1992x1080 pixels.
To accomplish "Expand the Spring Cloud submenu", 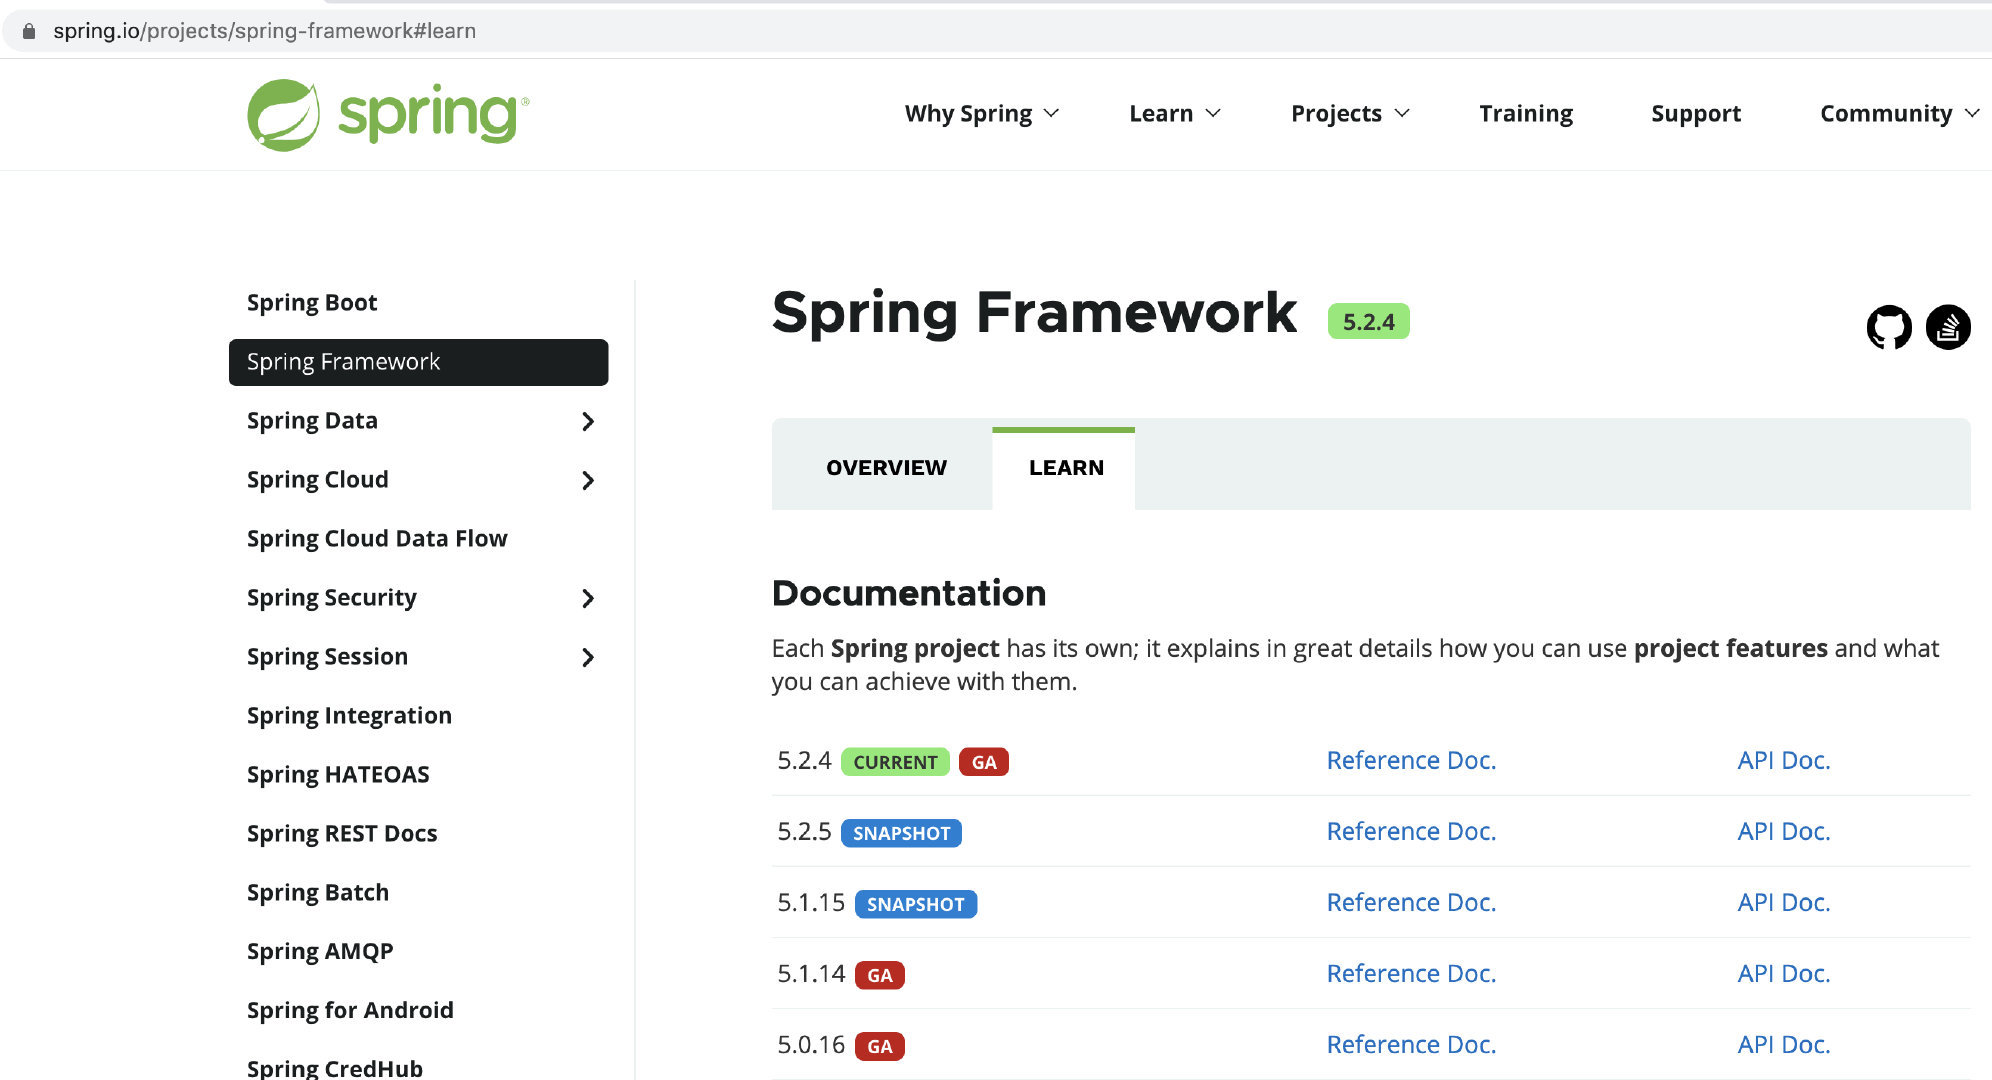I will click(589, 479).
